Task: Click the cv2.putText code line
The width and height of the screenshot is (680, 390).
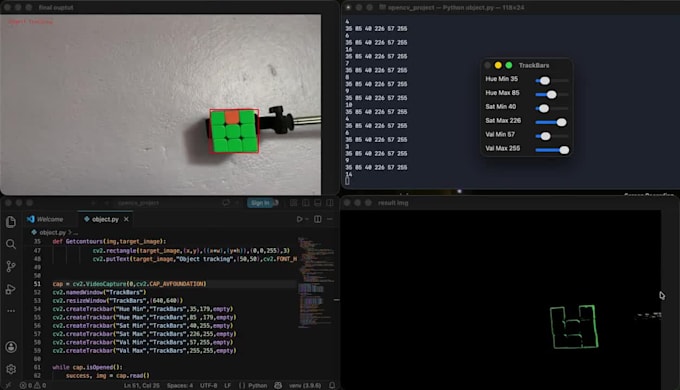Action: [x=195, y=259]
